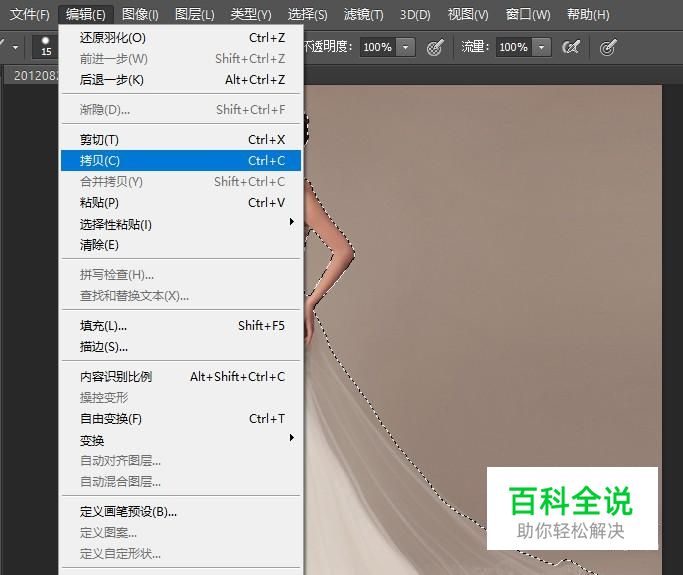This screenshot has height=575, width=683.
Task: Choose 粘贴(P) to paste
Action: click(181, 203)
